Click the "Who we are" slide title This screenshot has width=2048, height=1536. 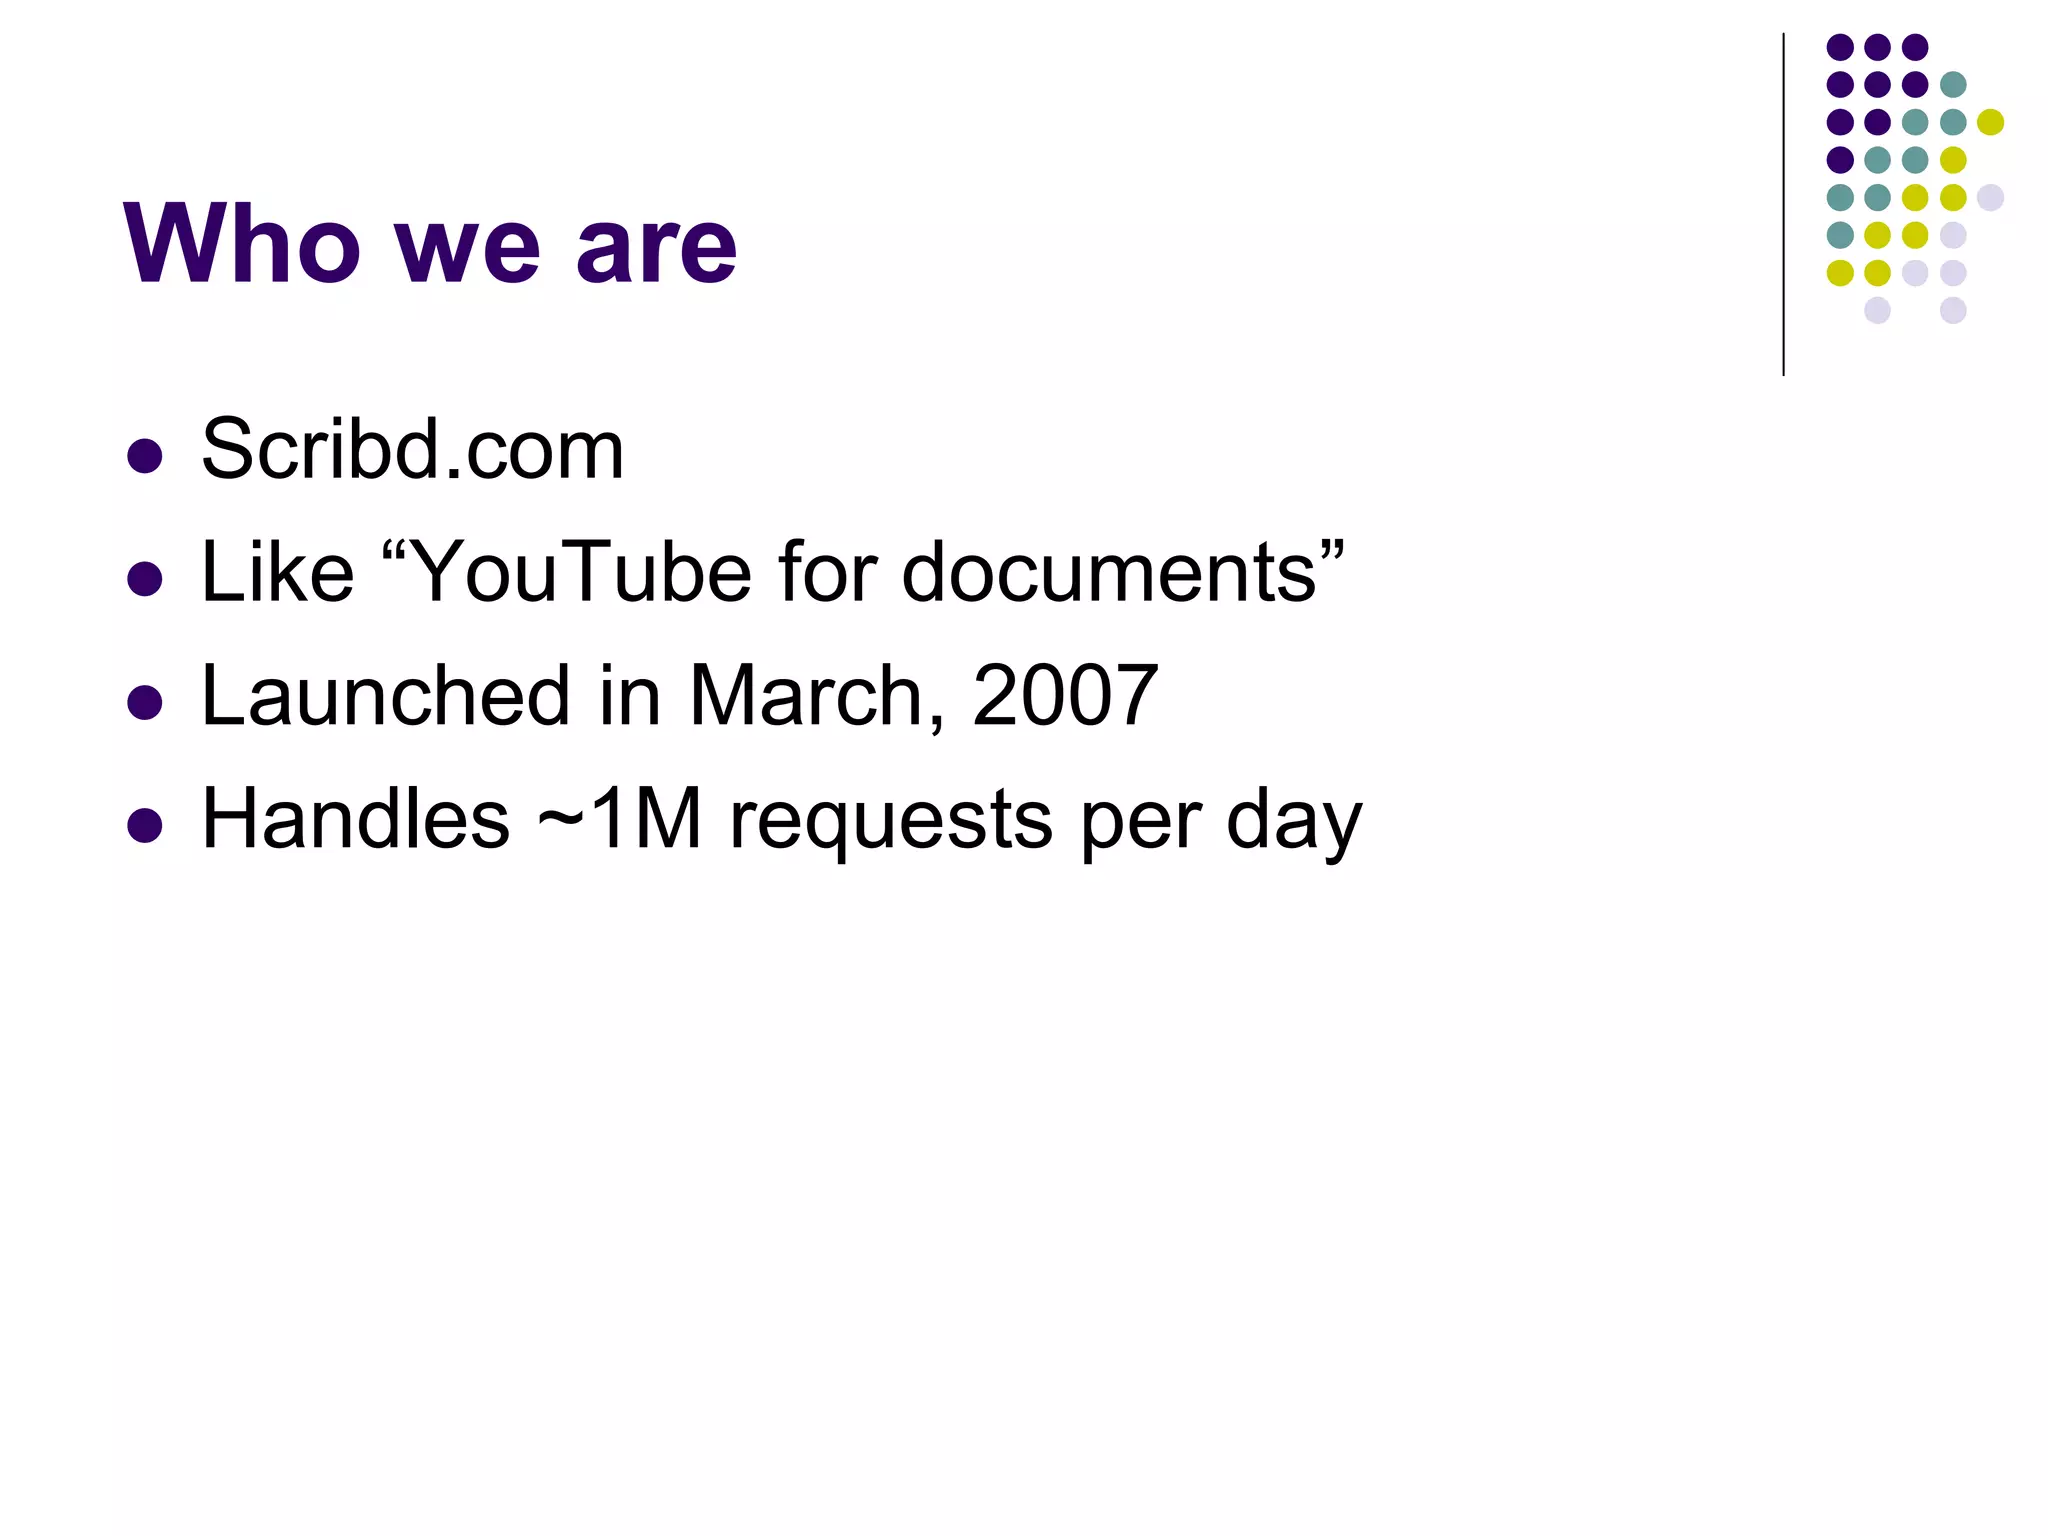point(430,243)
